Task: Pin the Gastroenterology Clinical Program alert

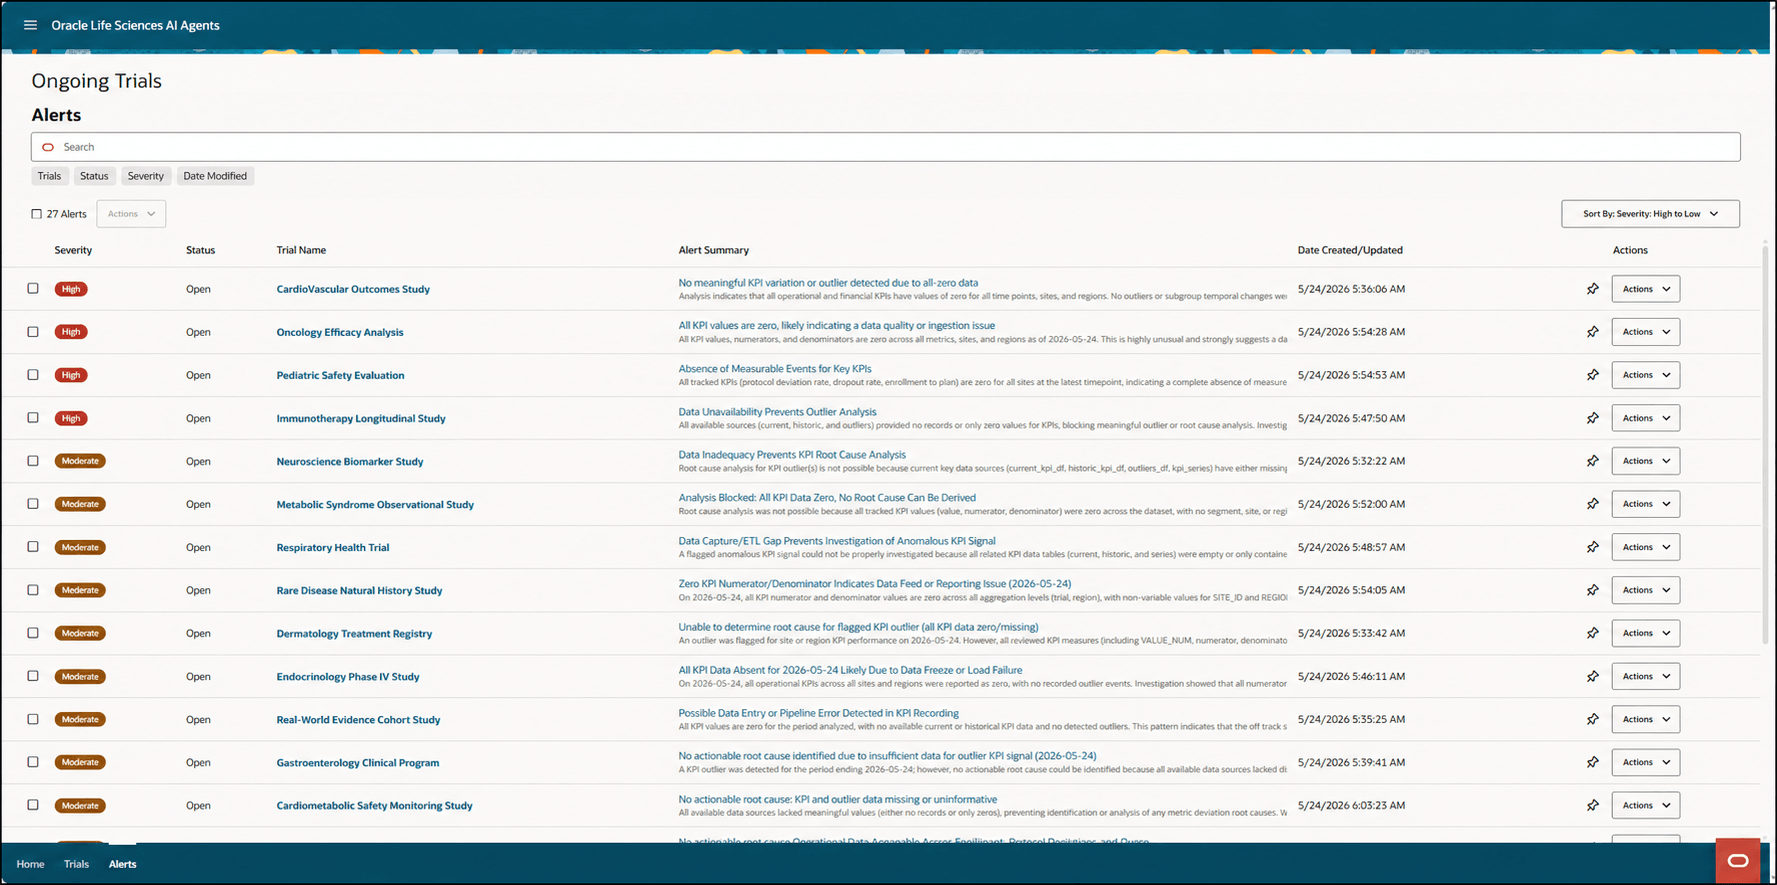Action: pyautogui.click(x=1592, y=762)
